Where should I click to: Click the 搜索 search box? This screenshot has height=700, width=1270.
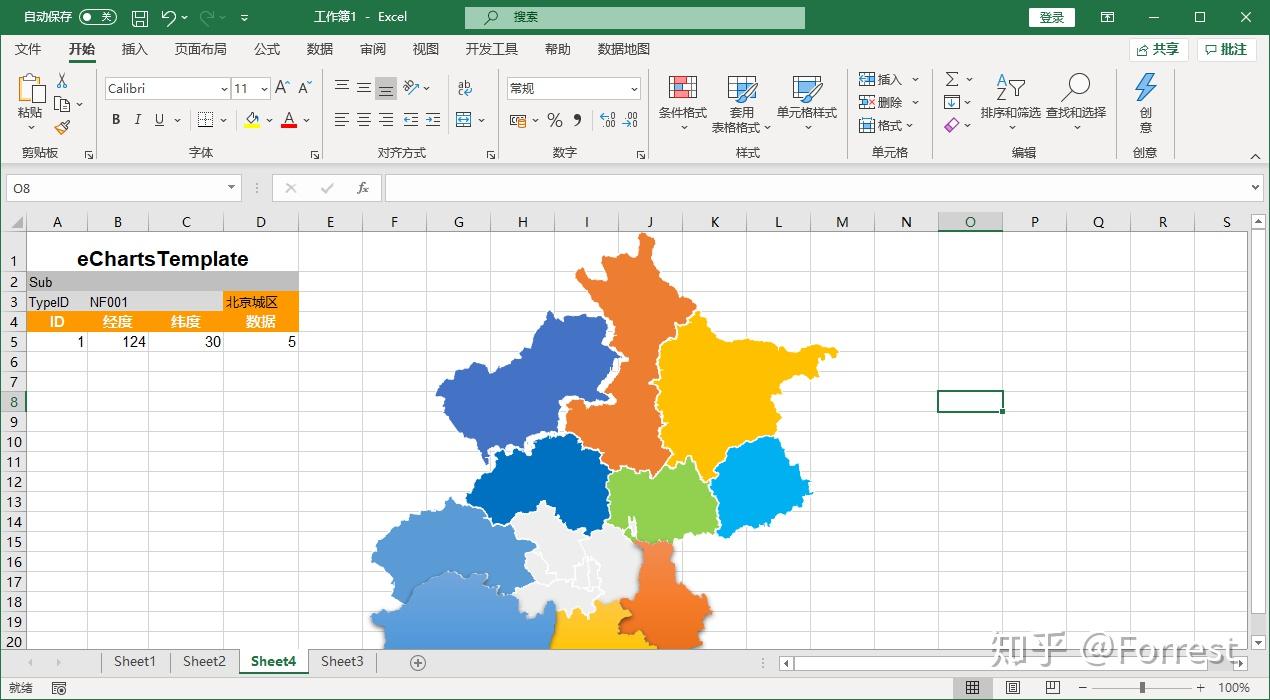click(635, 17)
